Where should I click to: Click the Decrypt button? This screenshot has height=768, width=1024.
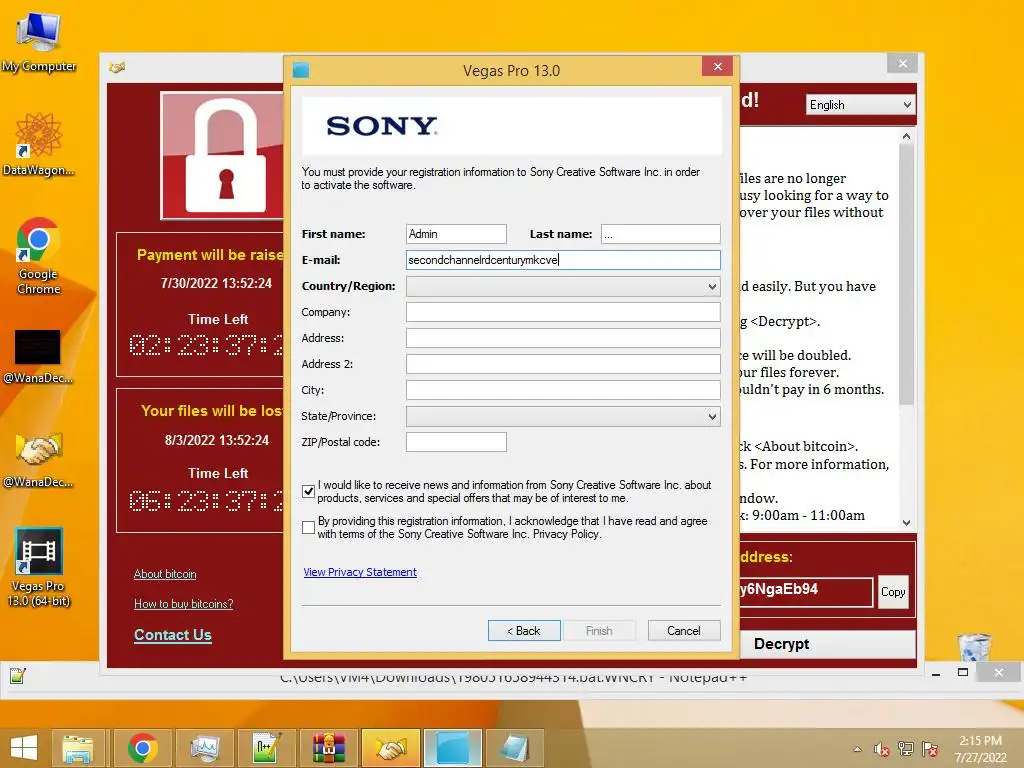pyautogui.click(x=827, y=644)
